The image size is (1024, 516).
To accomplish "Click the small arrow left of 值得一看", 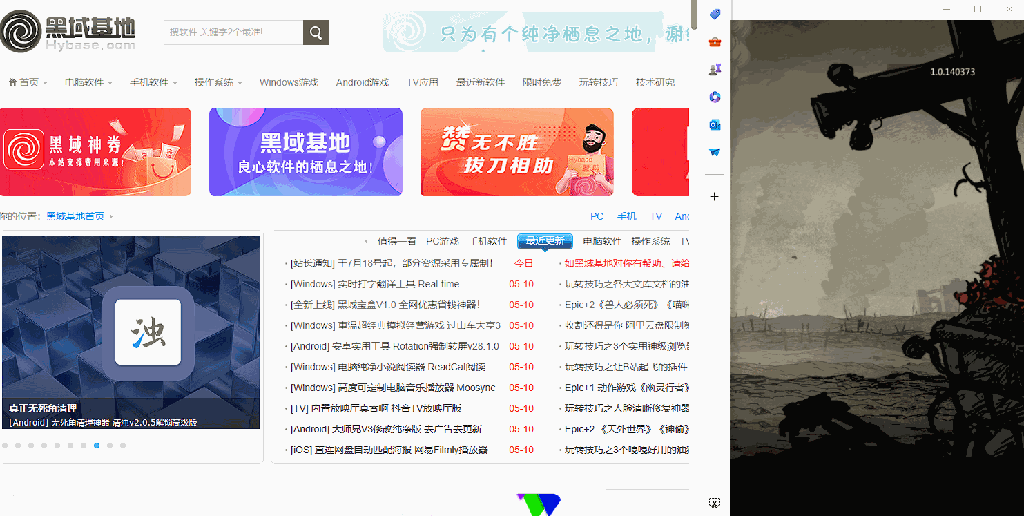I will tap(366, 241).
